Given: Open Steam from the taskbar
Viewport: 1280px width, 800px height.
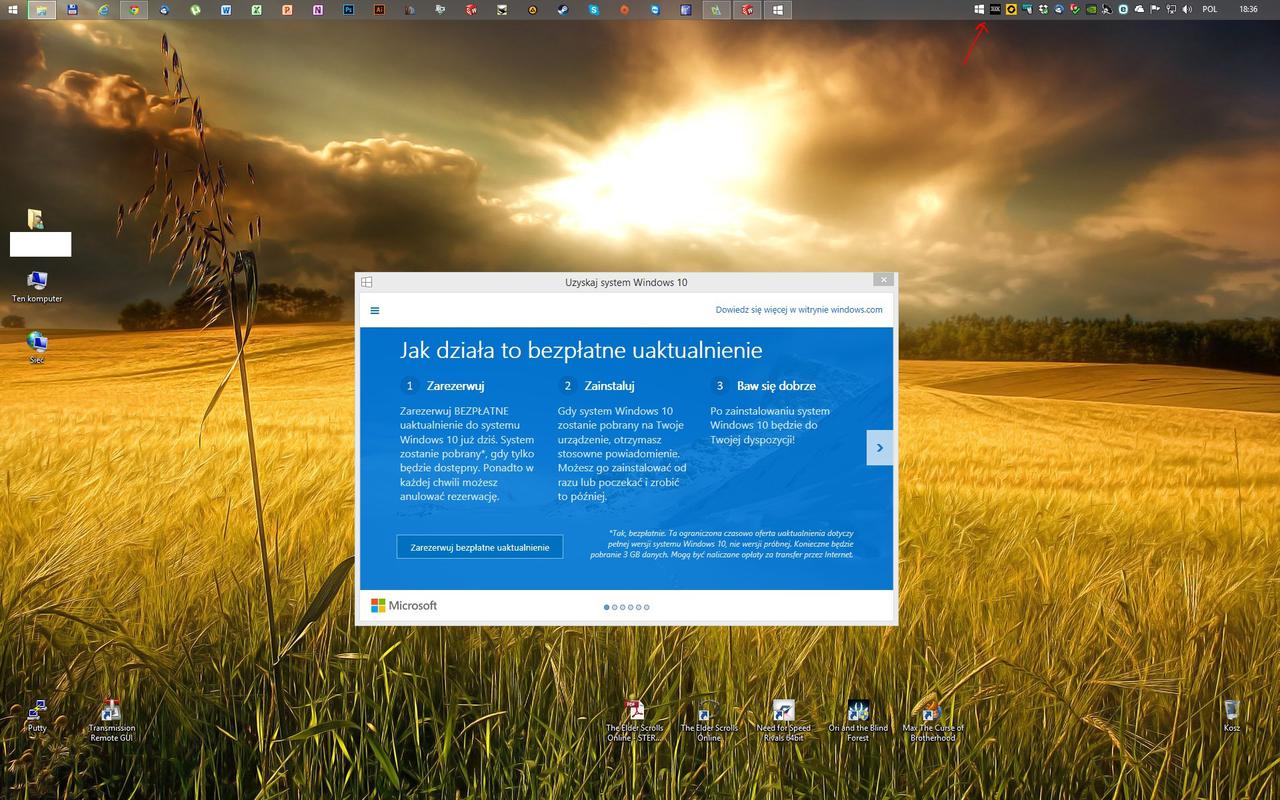Looking at the screenshot, I should pyautogui.click(x=563, y=9).
